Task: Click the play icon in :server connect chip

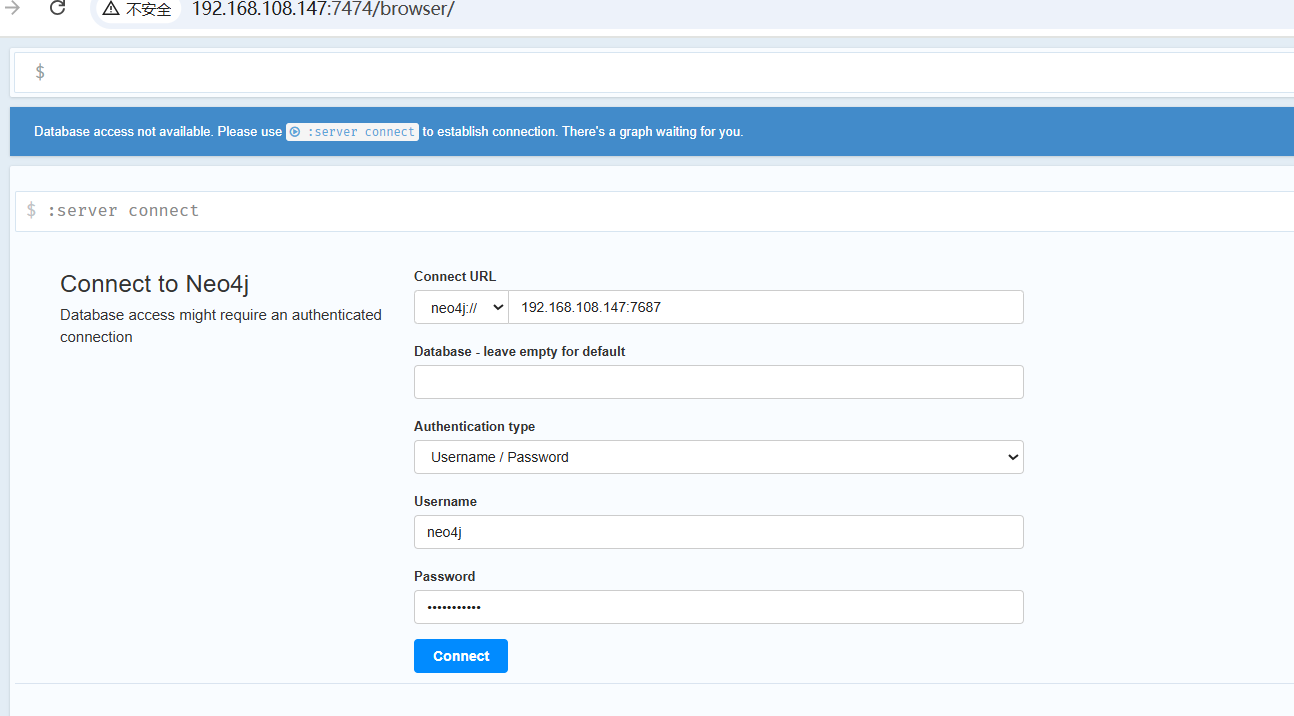Action: (x=296, y=132)
